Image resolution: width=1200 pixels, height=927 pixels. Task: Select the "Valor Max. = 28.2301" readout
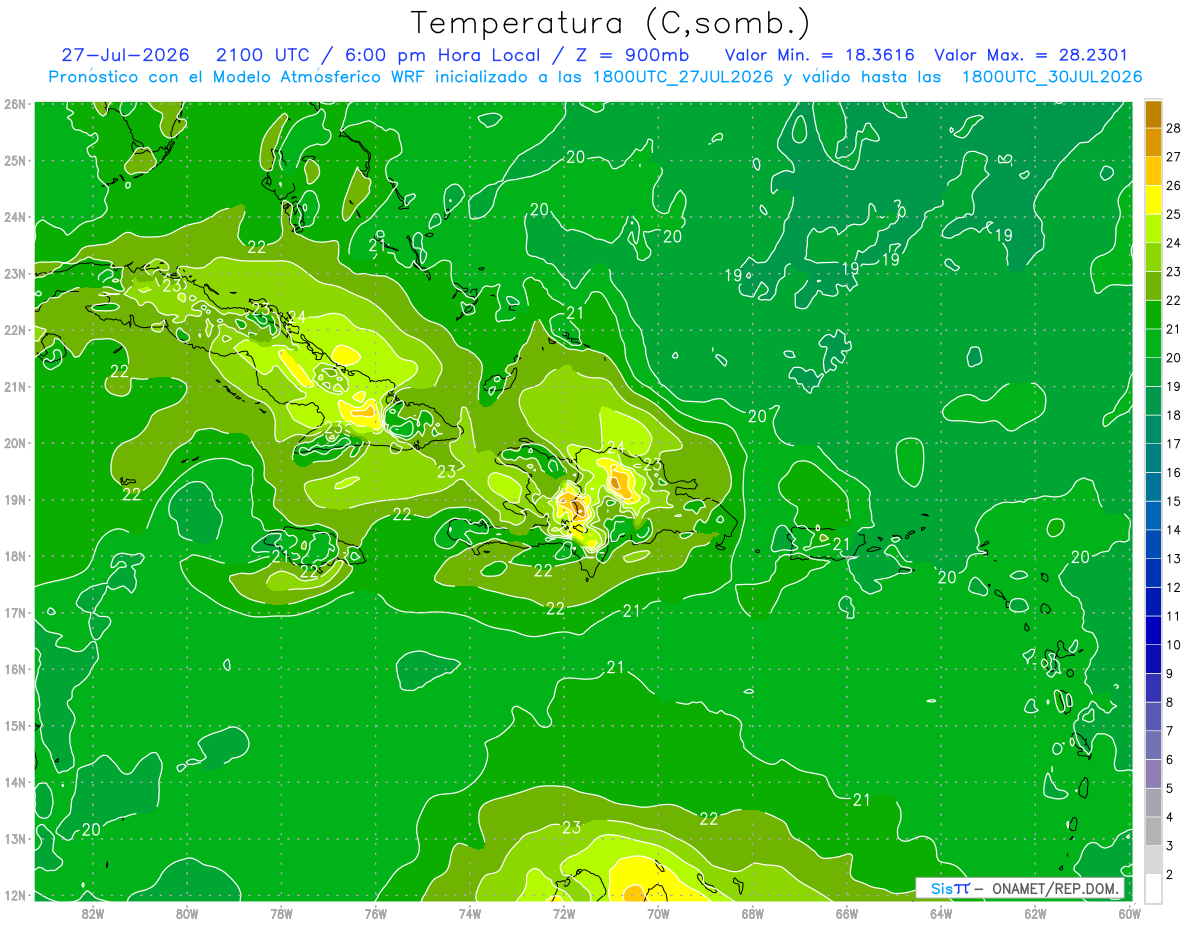click(x=1031, y=55)
